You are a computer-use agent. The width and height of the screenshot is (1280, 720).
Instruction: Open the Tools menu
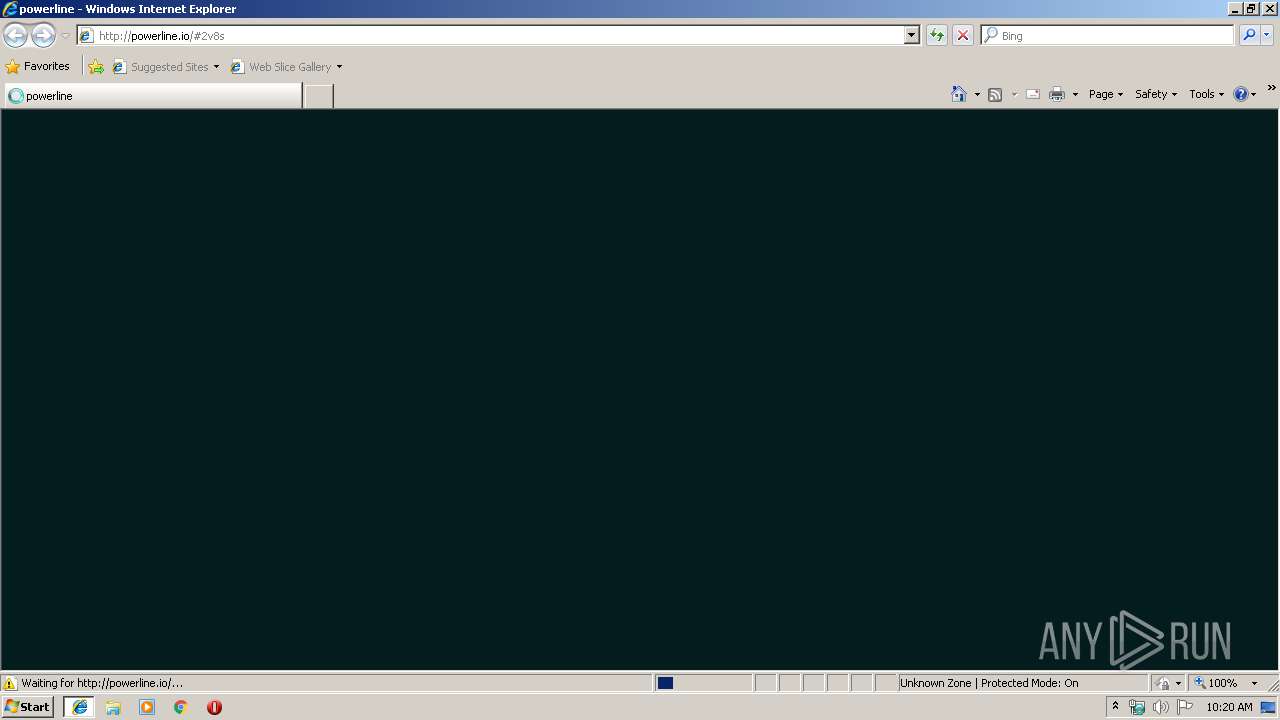[x=1206, y=94]
